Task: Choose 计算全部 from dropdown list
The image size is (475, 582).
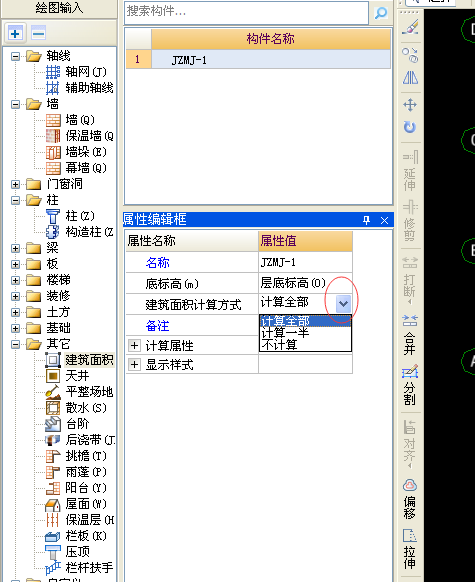Action: (305, 321)
